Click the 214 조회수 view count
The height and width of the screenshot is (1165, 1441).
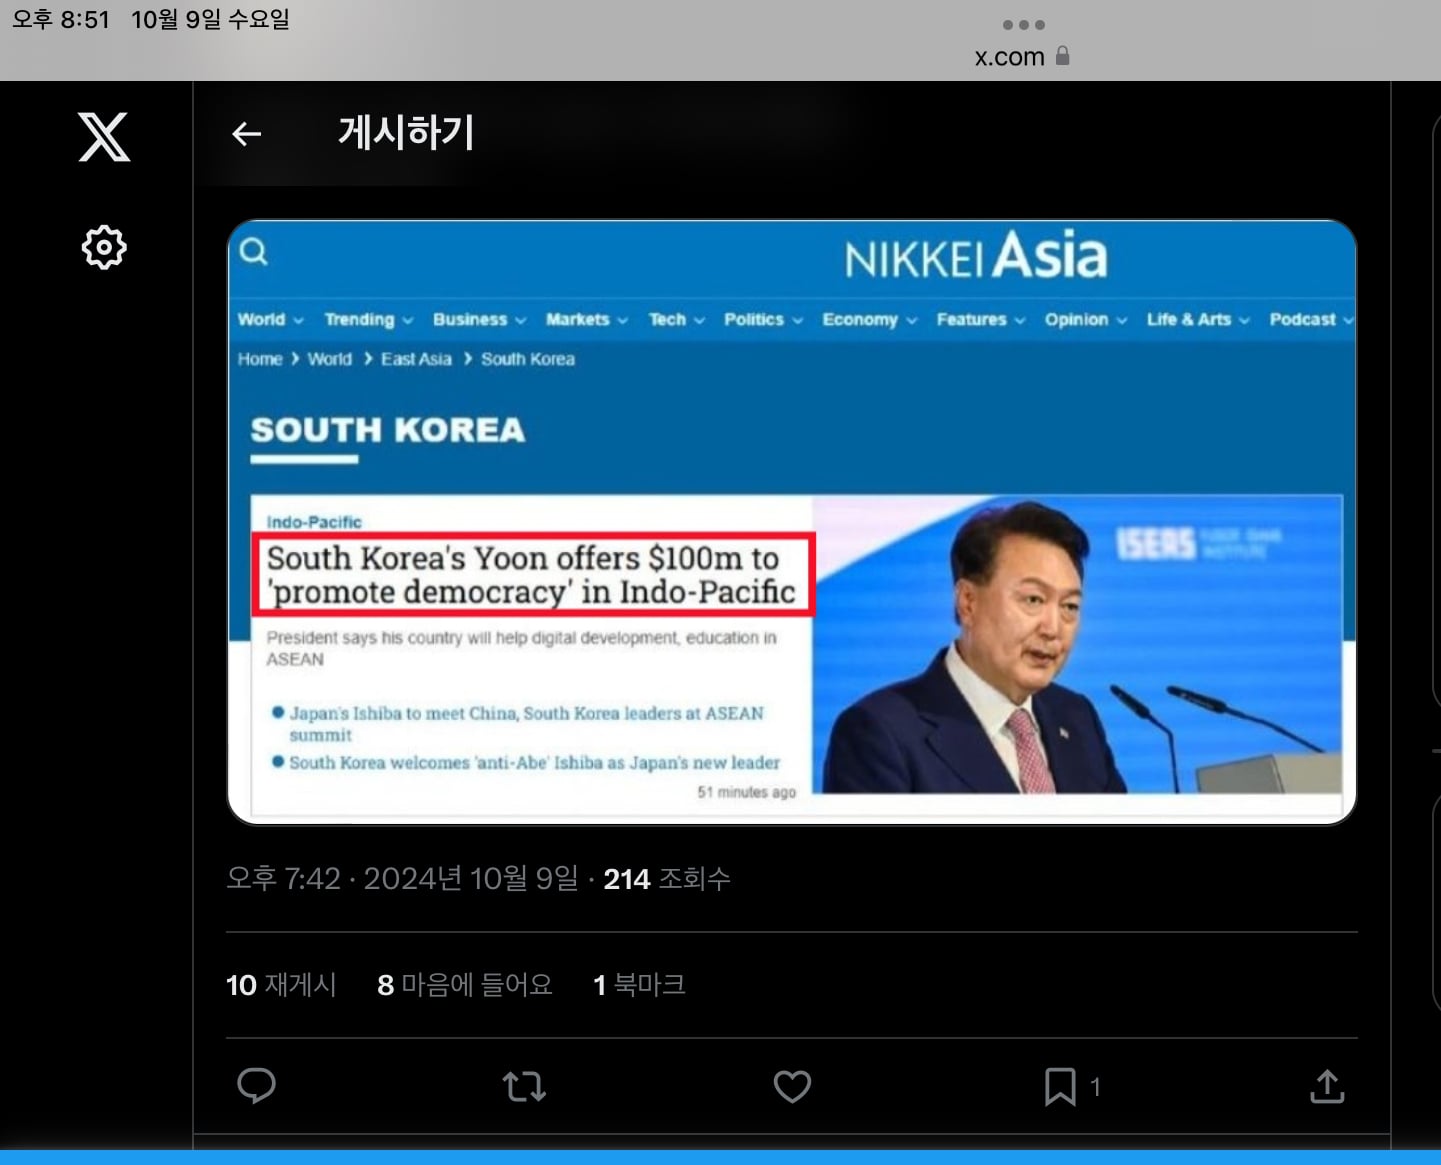[x=667, y=879]
